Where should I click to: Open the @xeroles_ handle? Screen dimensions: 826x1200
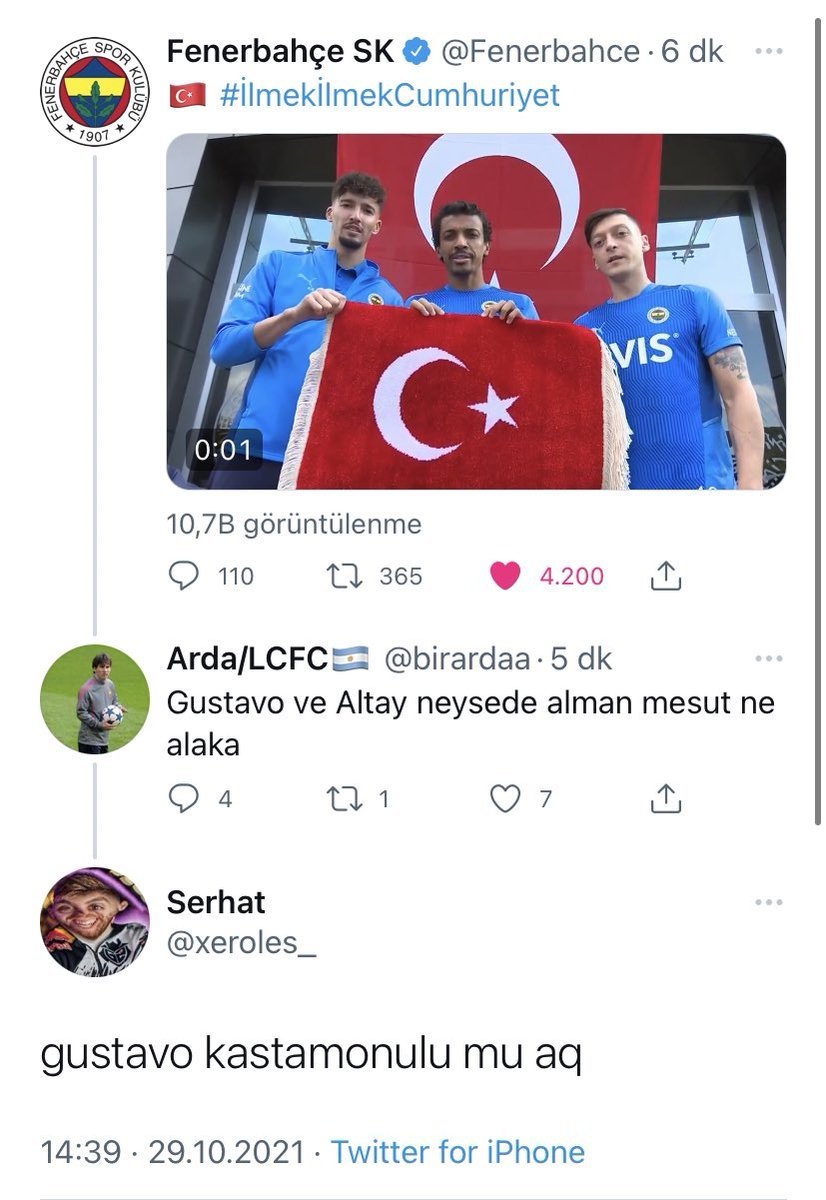click(x=241, y=941)
